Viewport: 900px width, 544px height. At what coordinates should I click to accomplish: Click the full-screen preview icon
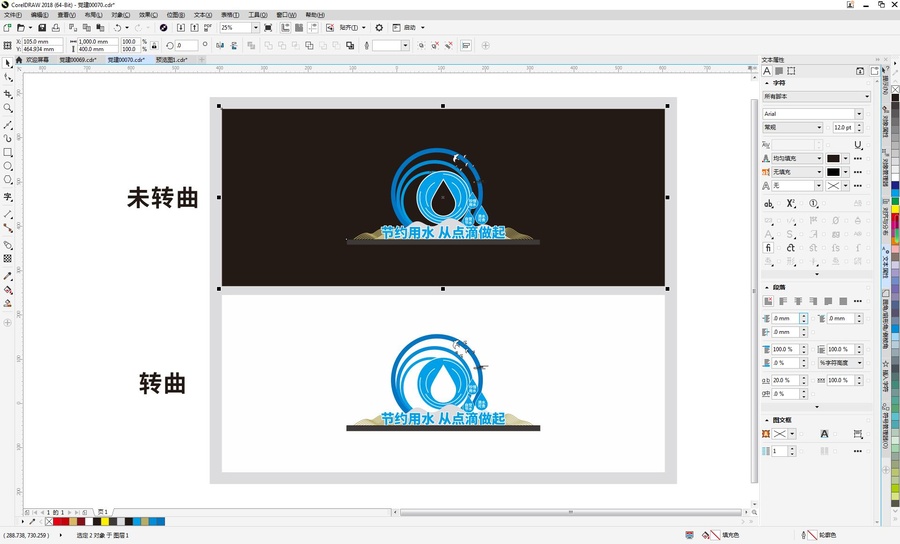click(268, 28)
